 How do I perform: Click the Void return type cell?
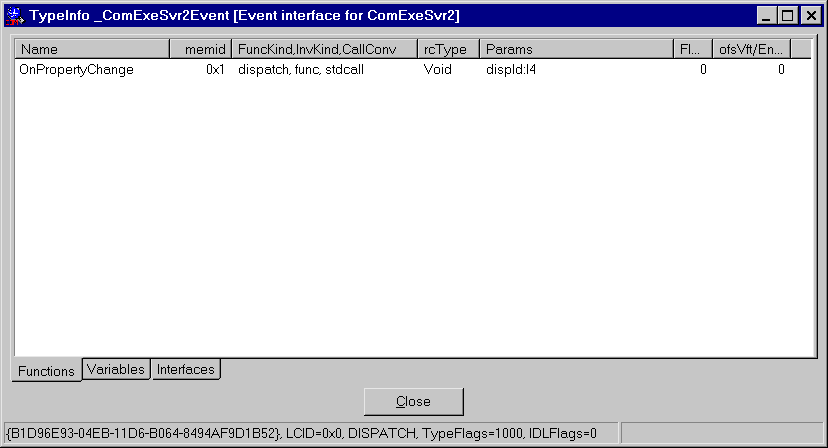point(437,69)
